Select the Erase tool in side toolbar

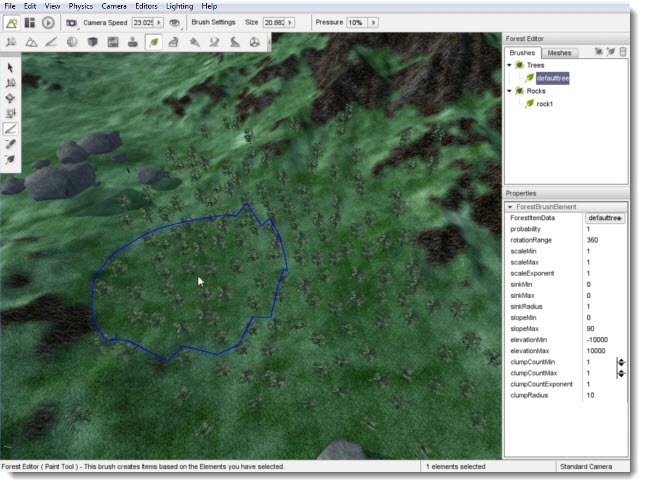(11, 144)
